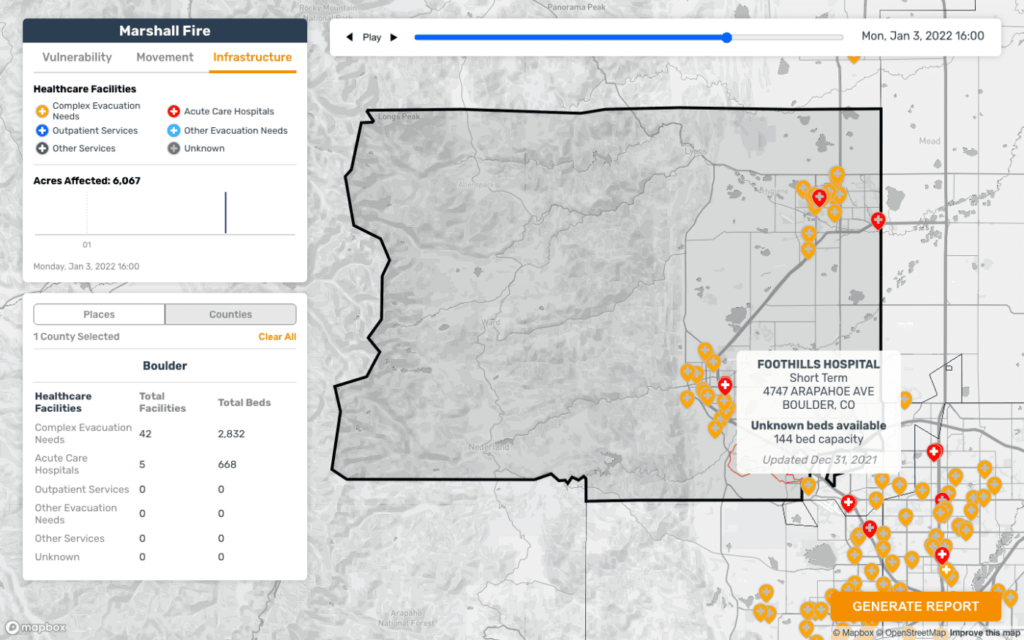Click the Generate Report button

tap(915, 606)
